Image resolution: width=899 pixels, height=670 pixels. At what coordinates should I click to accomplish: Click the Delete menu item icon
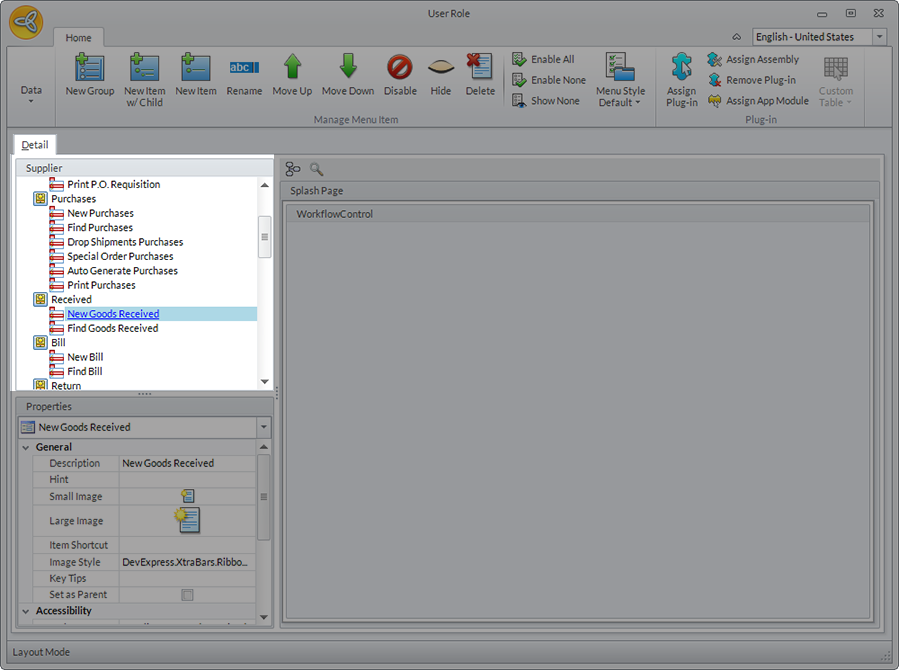click(480, 68)
